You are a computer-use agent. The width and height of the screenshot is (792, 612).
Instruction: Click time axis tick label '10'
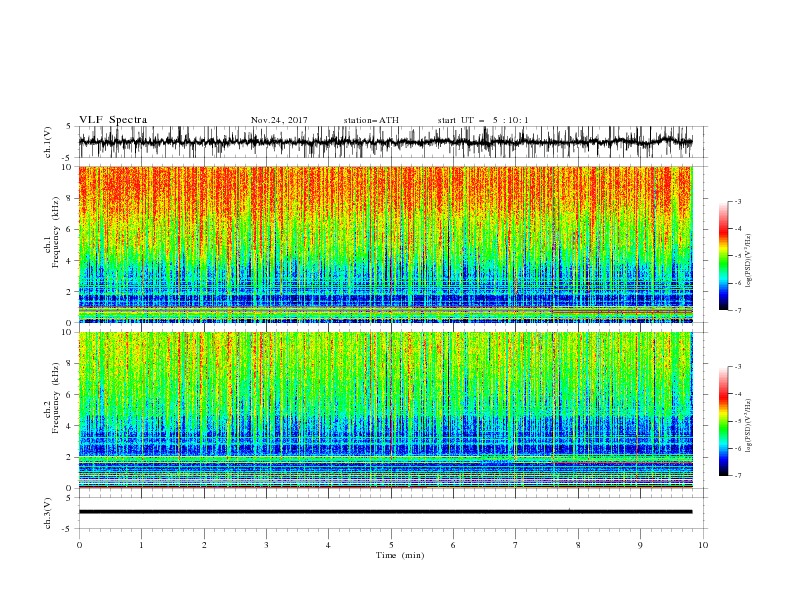click(x=703, y=545)
